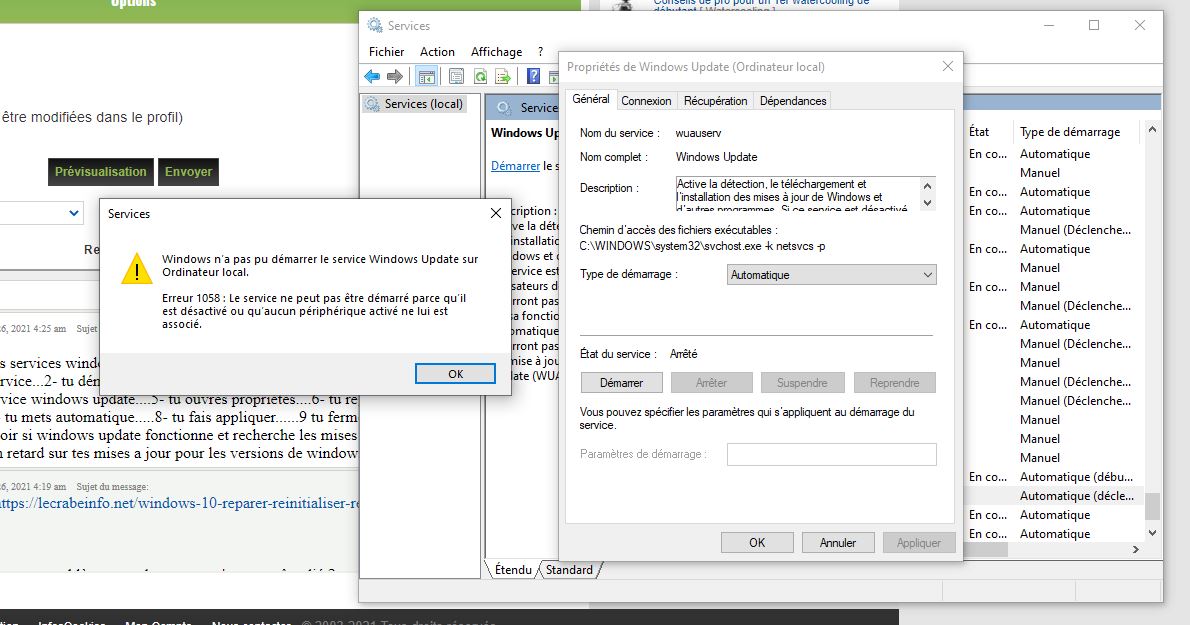Click the Paramètres de démarrage input field
Image resolution: width=1190 pixels, height=625 pixels.
[831, 454]
